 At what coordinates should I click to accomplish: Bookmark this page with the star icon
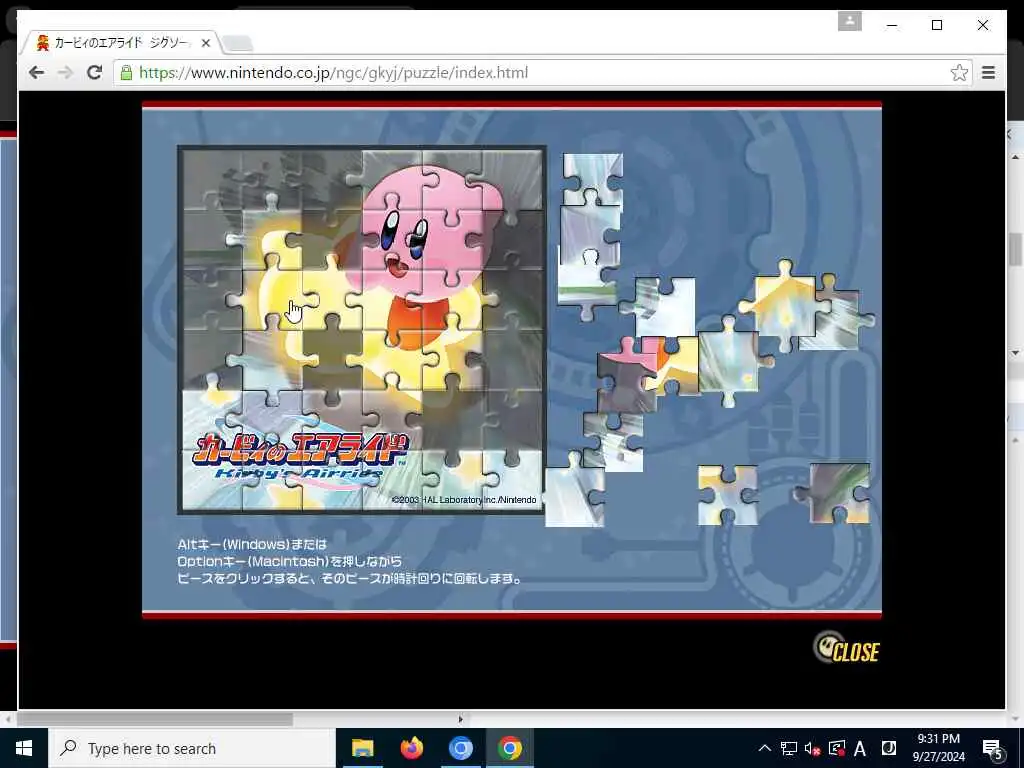coord(959,72)
